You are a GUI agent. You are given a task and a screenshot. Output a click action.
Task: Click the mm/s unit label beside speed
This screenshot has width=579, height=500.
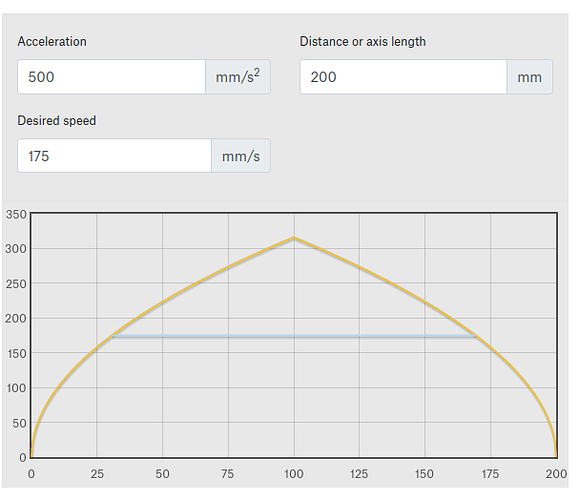pyautogui.click(x=241, y=155)
